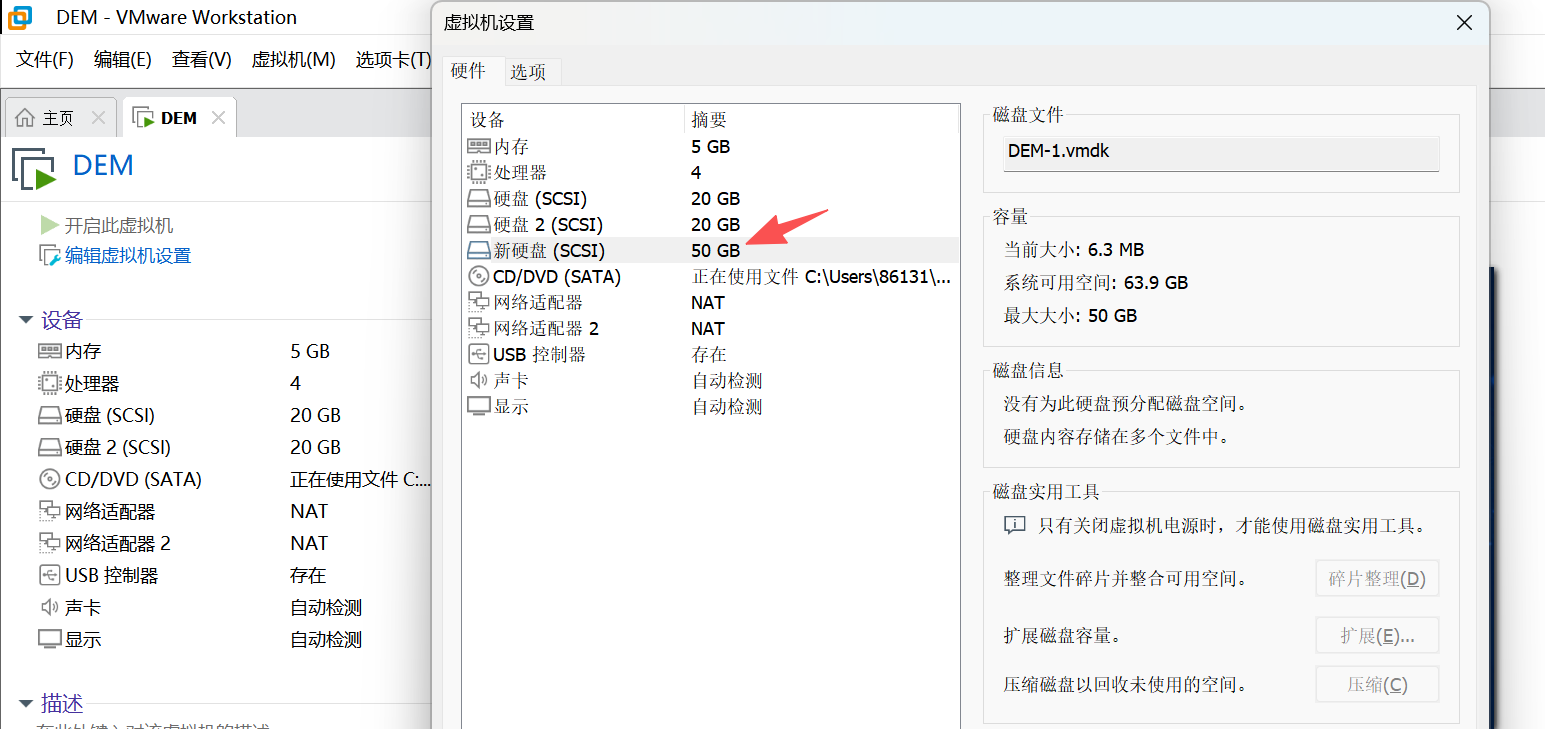The image size is (1545, 729).
Task: Open the 文件(F) menu
Action: (45, 59)
